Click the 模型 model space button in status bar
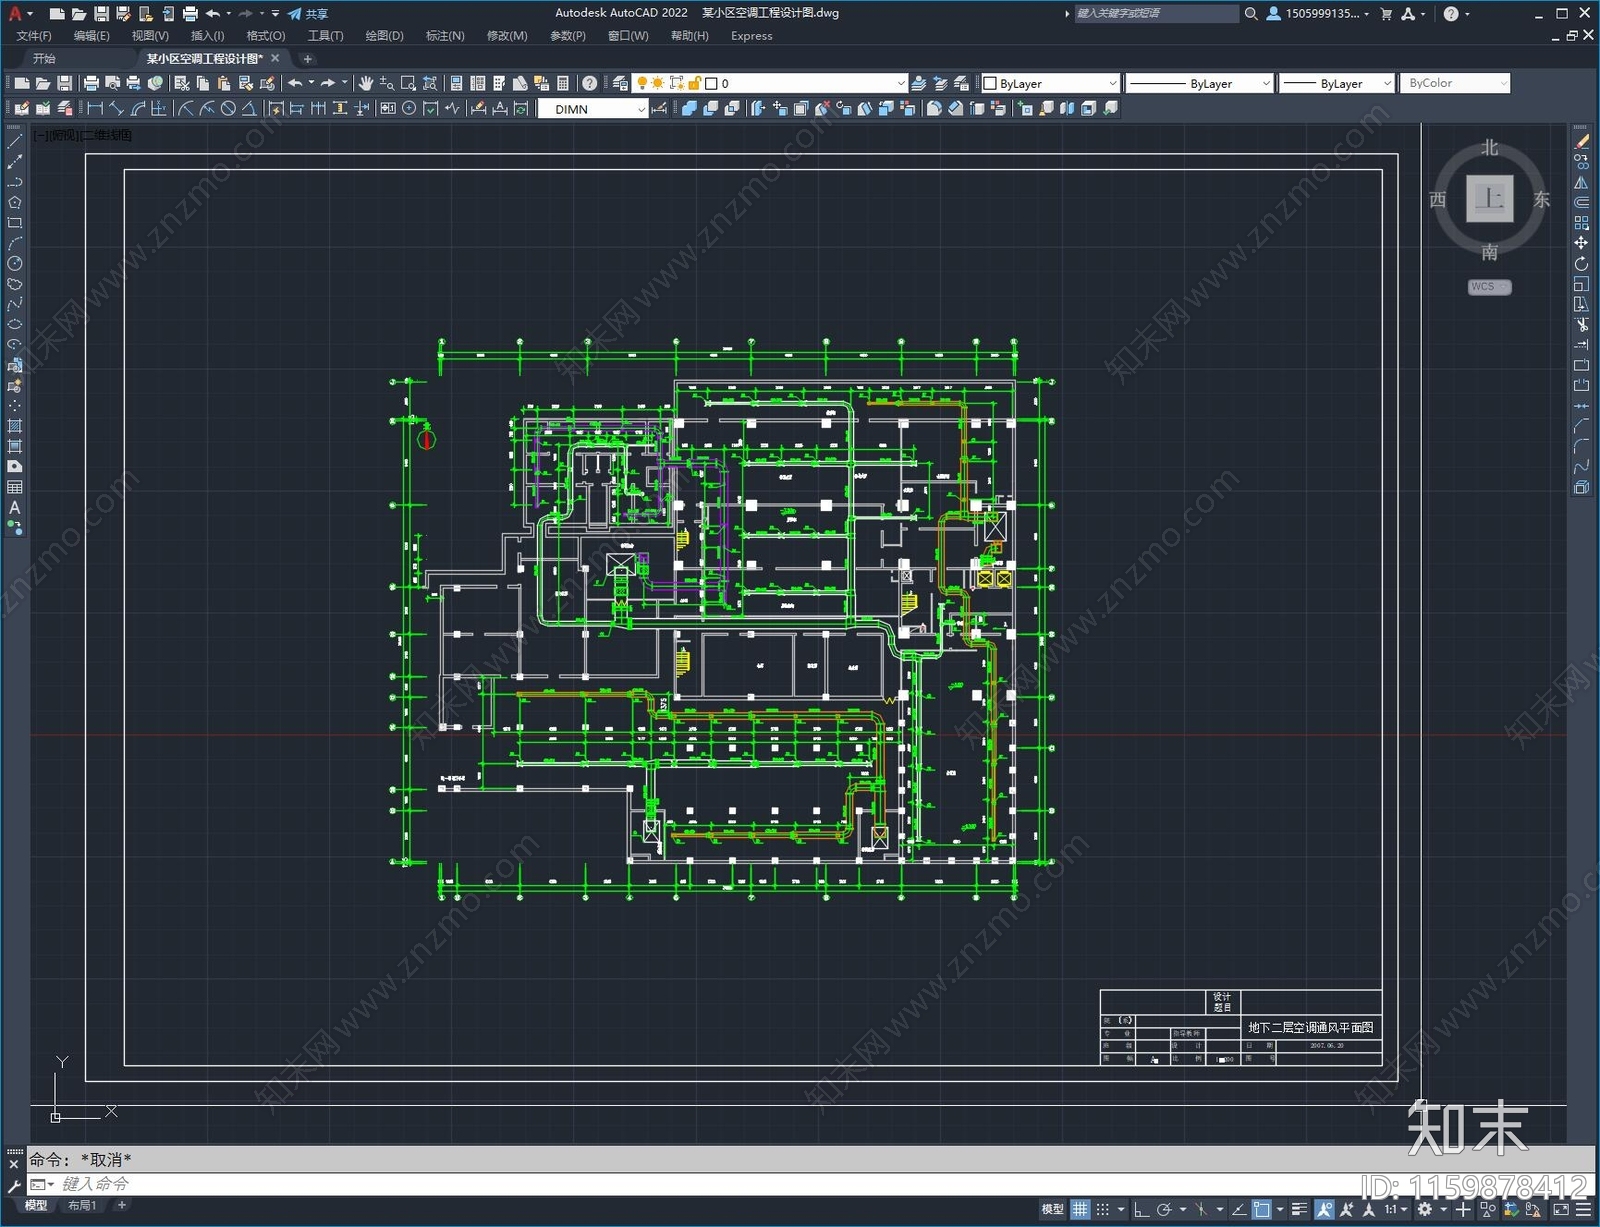Image resolution: width=1600 pixels, height=1227 pixels. (x=1052, y=1210)
